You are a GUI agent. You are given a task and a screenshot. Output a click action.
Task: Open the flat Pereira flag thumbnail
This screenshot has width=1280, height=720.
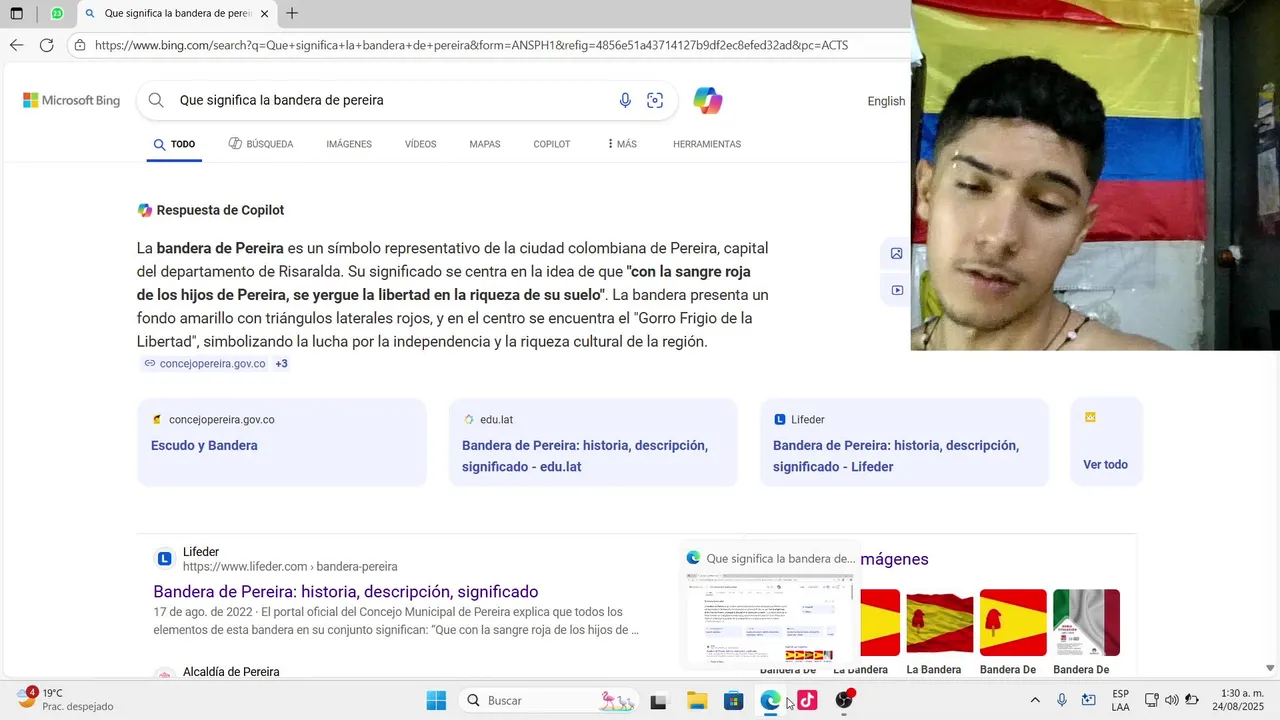point(1013,623)
